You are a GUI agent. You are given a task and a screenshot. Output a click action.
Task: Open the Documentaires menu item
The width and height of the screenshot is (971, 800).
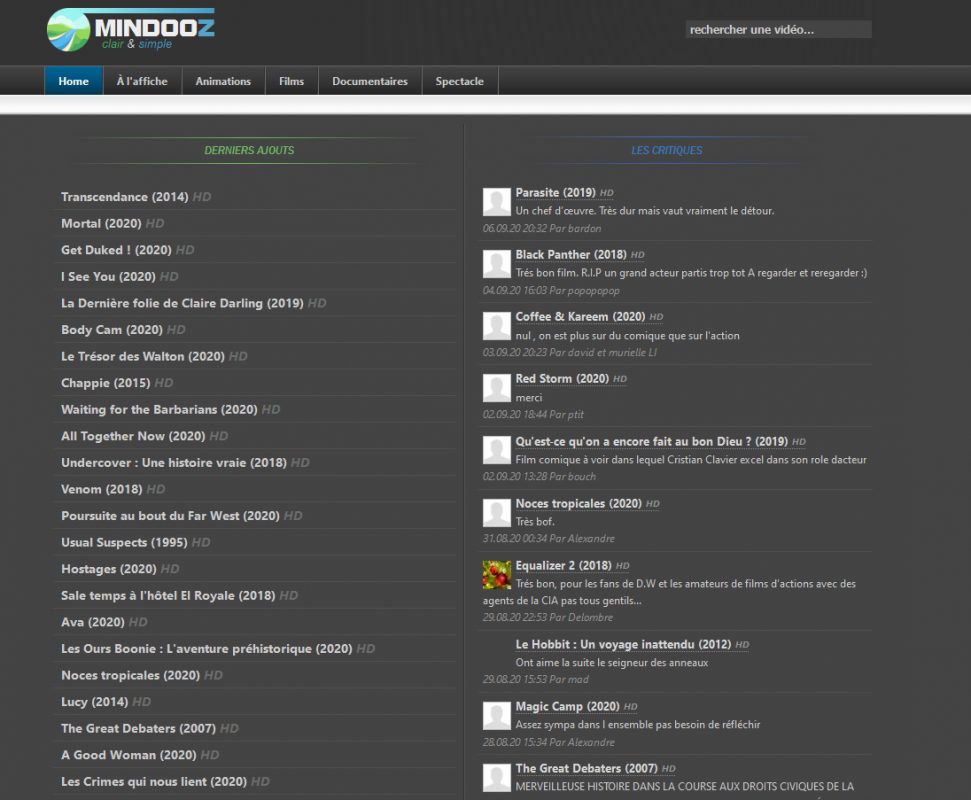pos(370,81)
